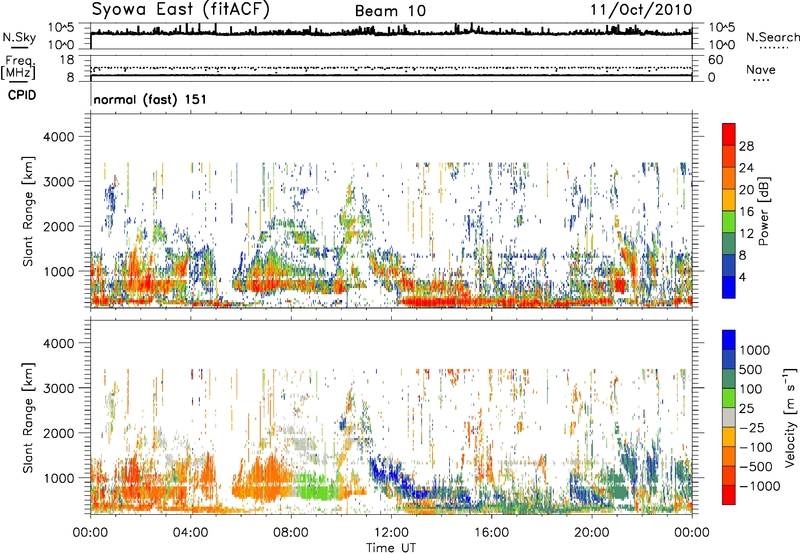Click the "20" label on Power colorbar
800x554 pixels.
tap(746, 190)
